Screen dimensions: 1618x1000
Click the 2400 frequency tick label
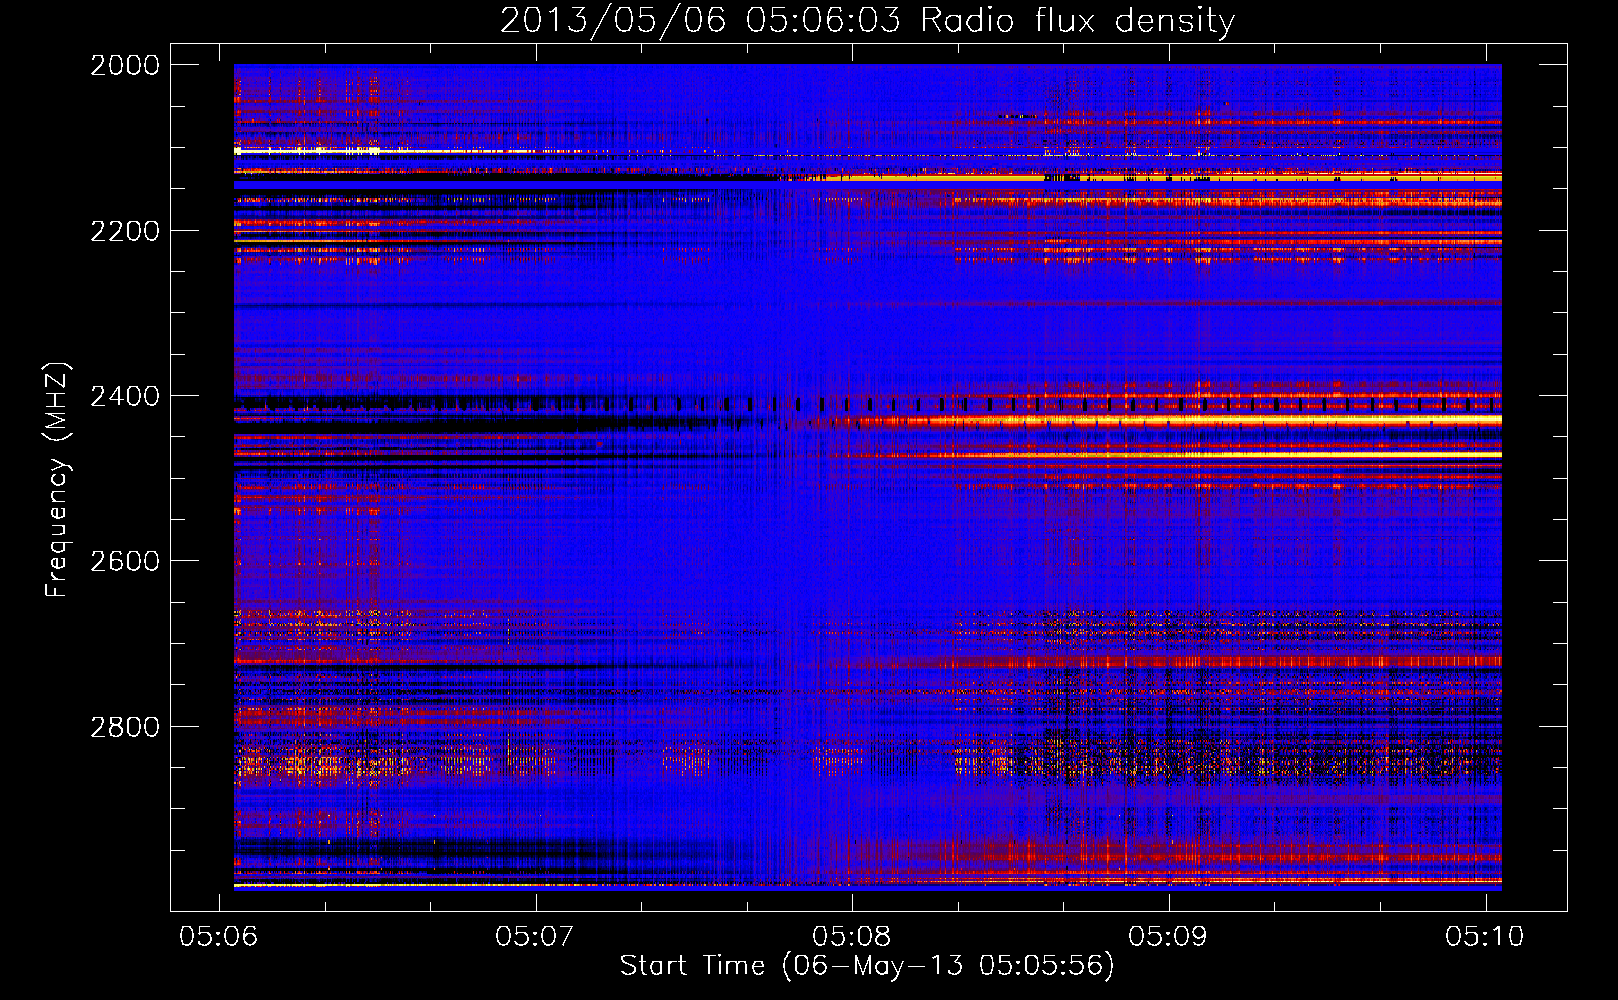(x=125, y=396)
